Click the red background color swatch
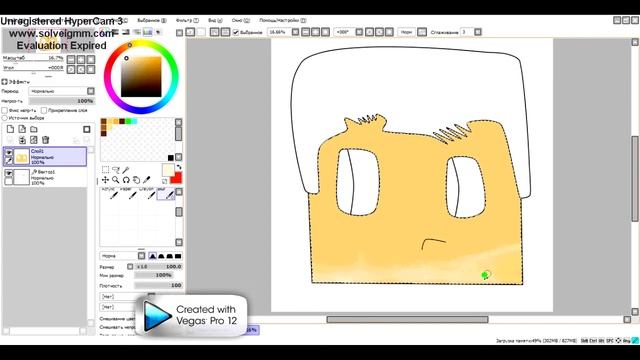 point(176,178)
